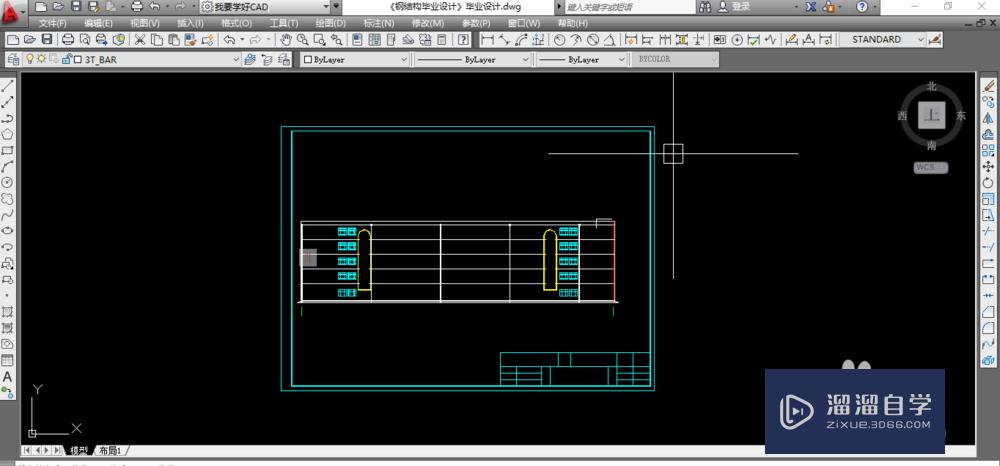
Task: Select the Erase modify tool
Action: (989, 85)
